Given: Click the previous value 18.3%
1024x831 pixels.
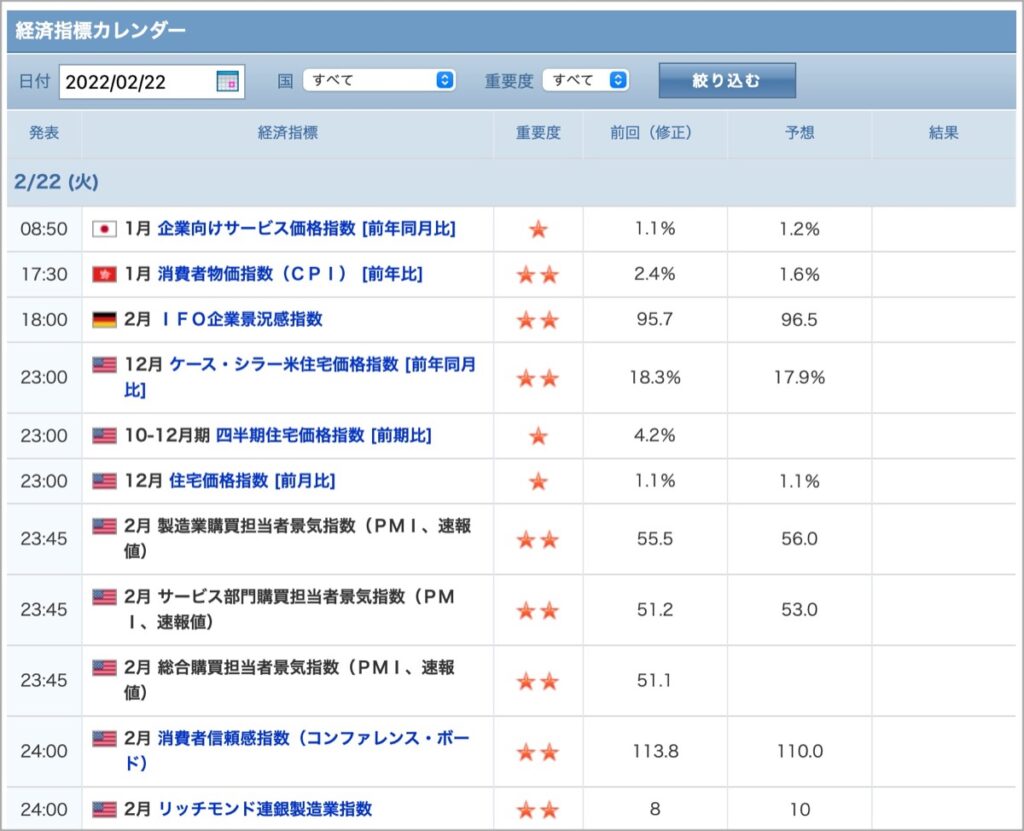Looking at the screenshot, I should (655, 377).
